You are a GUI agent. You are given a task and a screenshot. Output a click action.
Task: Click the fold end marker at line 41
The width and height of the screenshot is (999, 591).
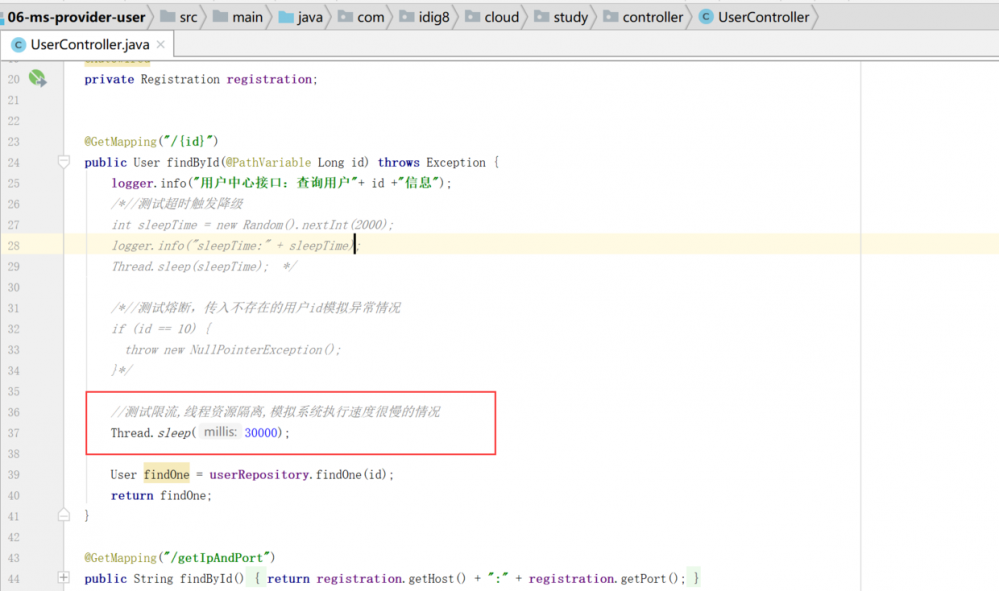point(64,515)
